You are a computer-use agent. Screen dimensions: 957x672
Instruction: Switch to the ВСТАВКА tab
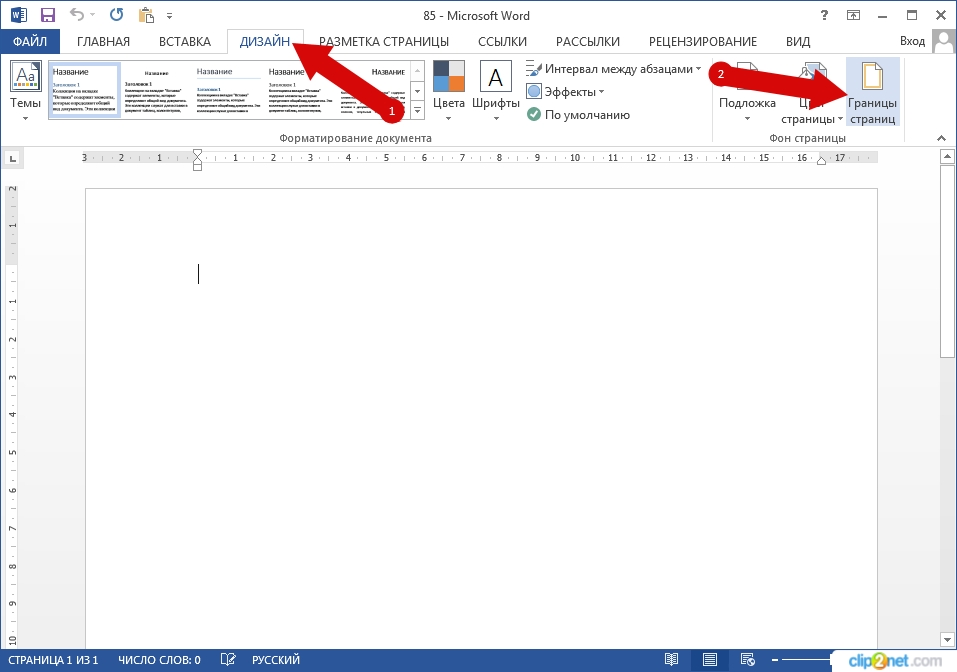(x=184, y=42)
